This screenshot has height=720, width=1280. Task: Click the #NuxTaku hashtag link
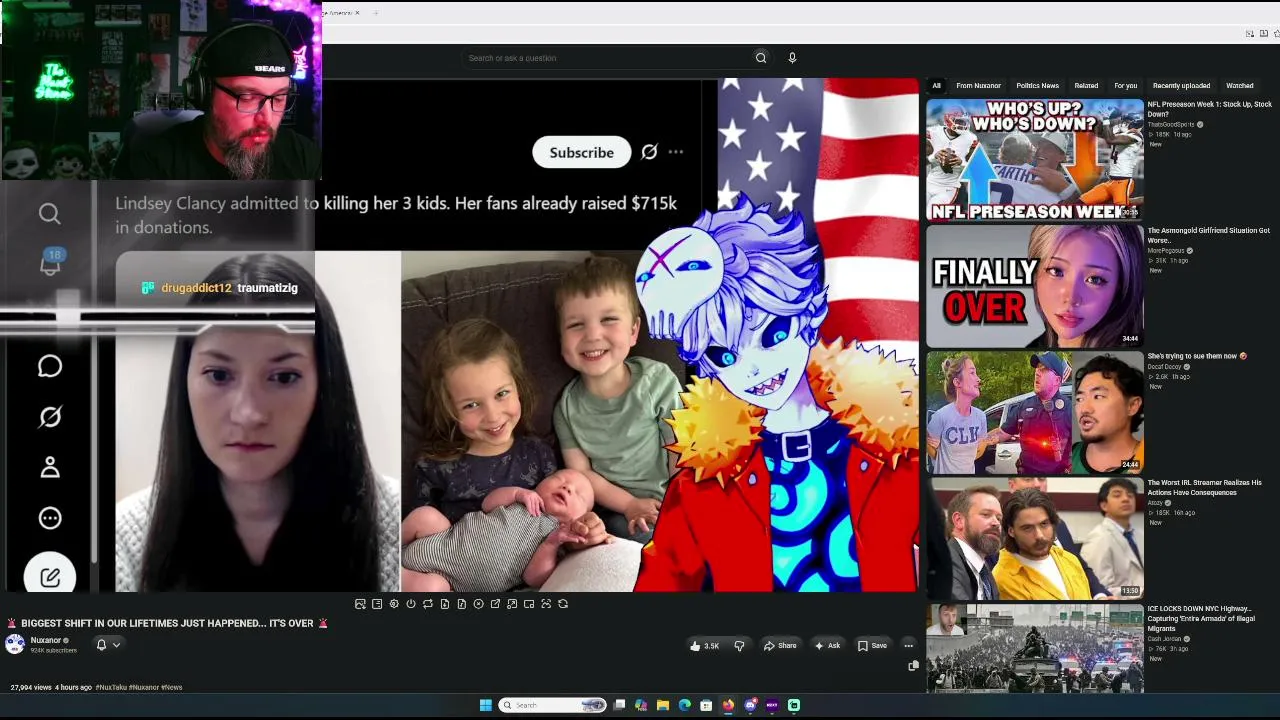pos(111,688)
